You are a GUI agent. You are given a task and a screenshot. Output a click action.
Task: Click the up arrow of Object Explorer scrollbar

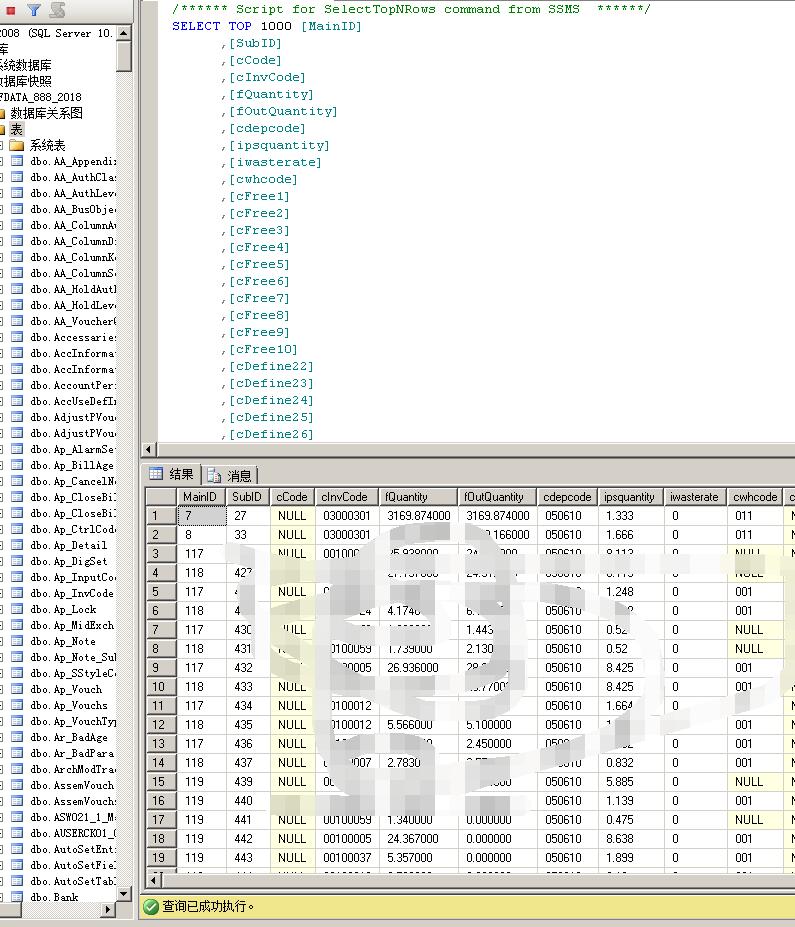point(123,33)
